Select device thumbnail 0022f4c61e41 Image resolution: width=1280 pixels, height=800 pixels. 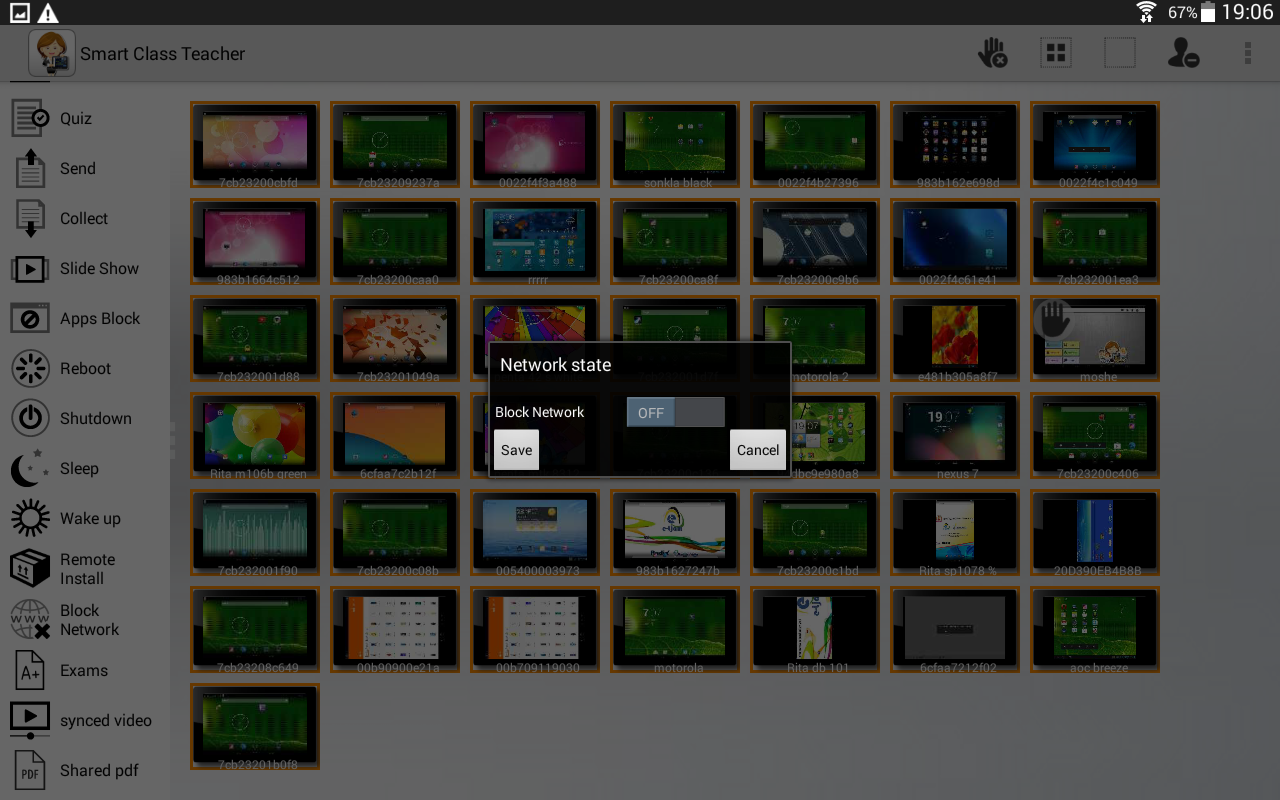(955, 241)
